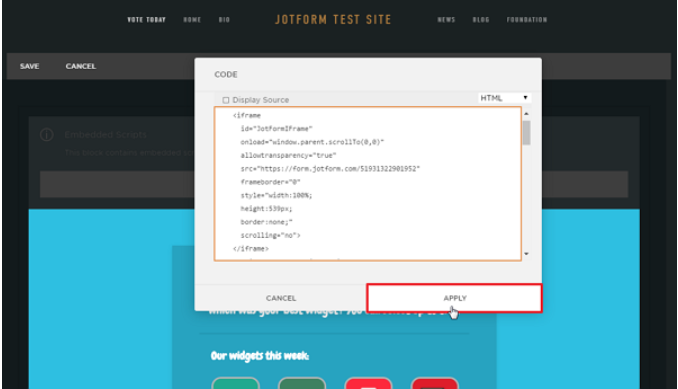
Task: Click inside the iframe code editor
Action: [x=368, y=184]
